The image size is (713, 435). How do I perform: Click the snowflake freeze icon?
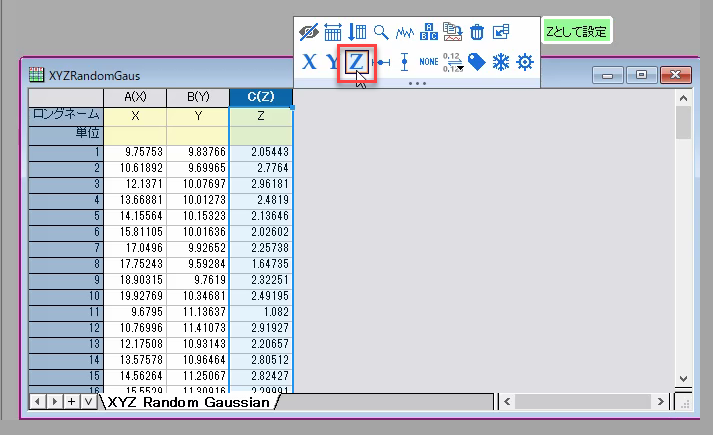coord(500,62)
